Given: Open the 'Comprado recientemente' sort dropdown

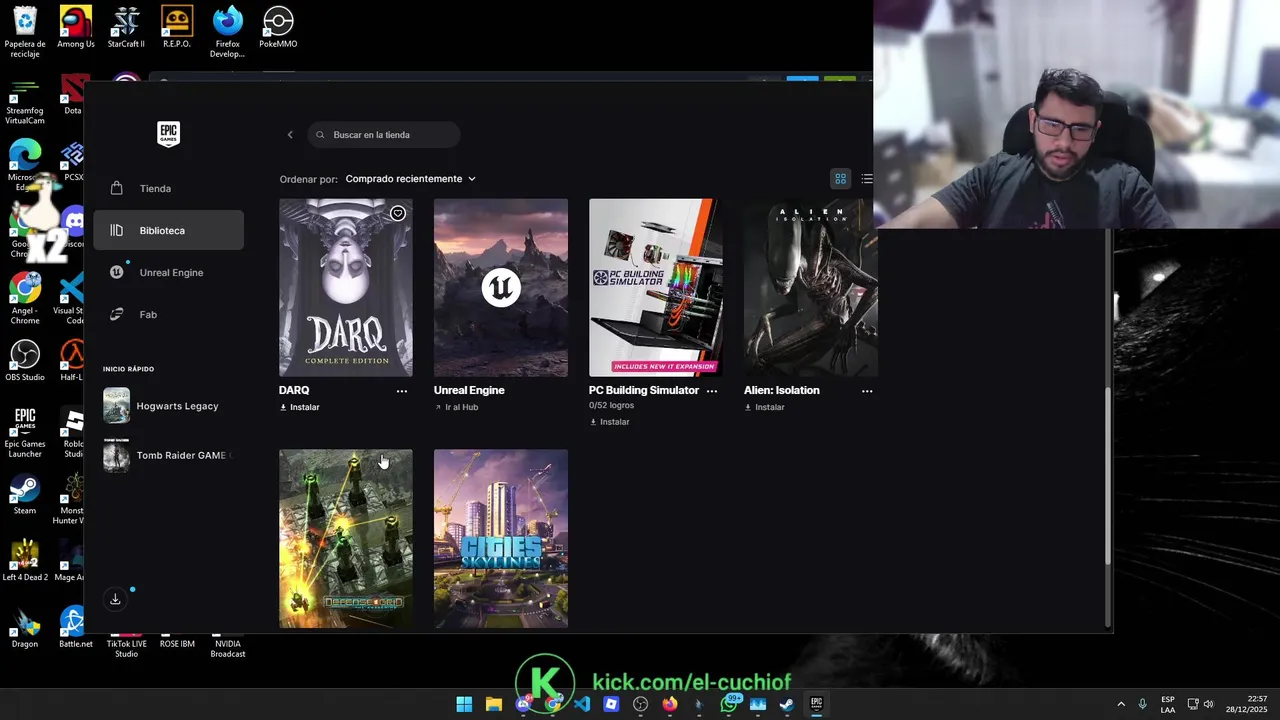Looking at the screenshot, I should tap(410, 179).
